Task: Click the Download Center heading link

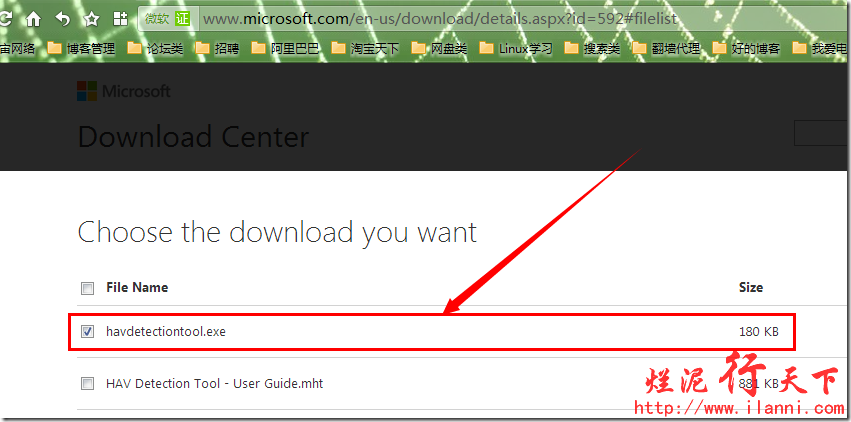Action: [193, 137]
